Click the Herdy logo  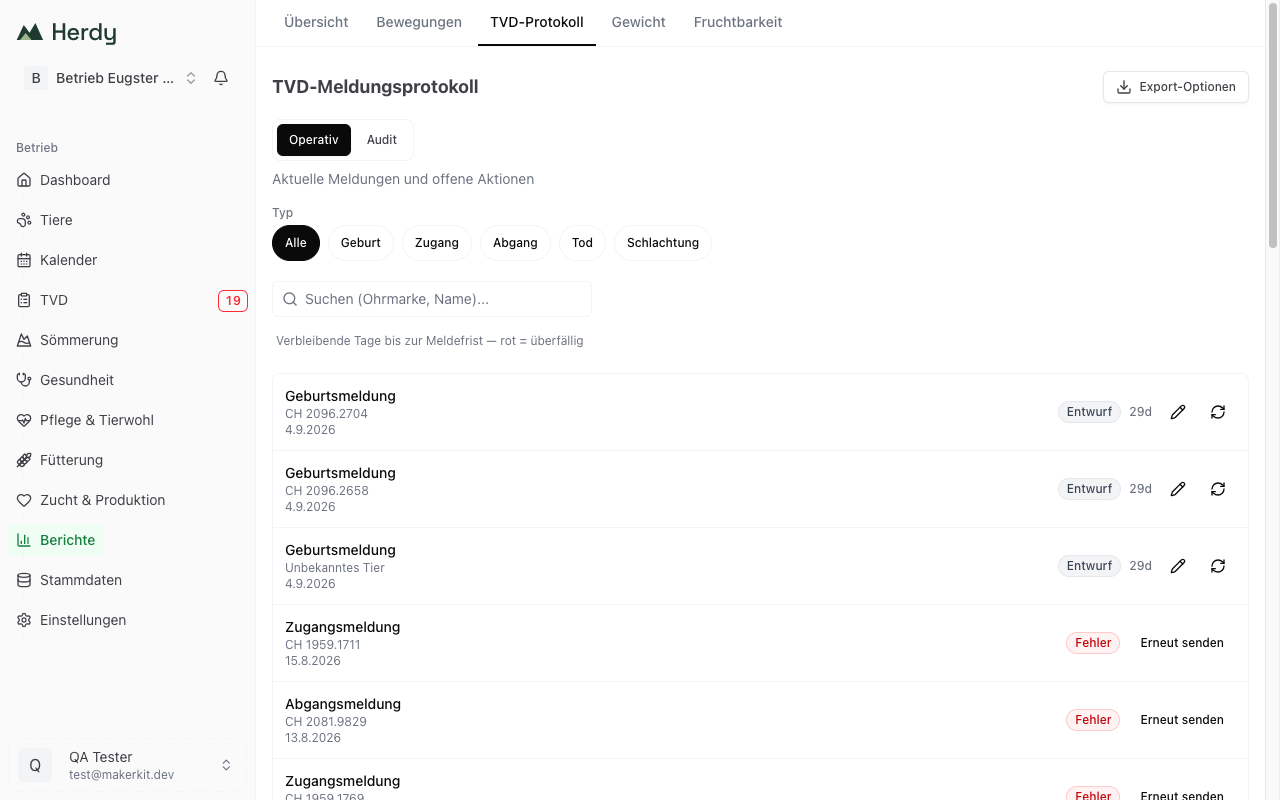coord(66,33)
